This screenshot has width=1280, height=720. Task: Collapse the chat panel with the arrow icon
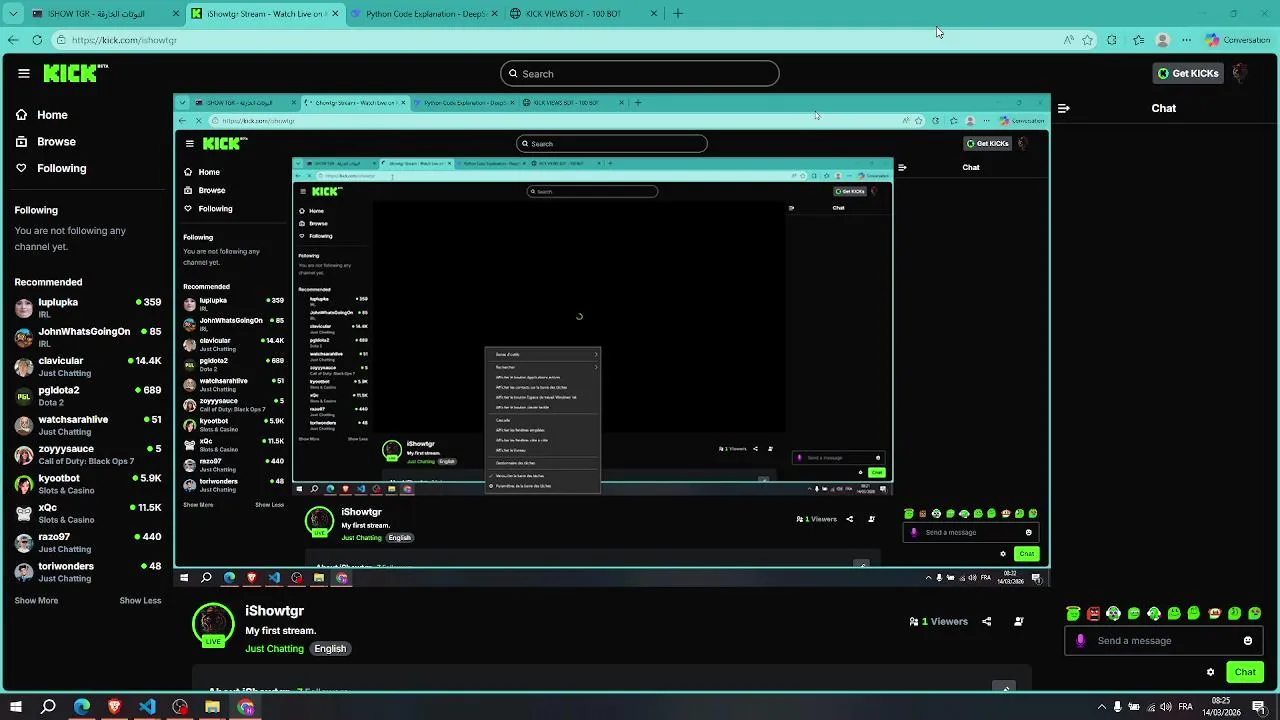(1064, 108)
